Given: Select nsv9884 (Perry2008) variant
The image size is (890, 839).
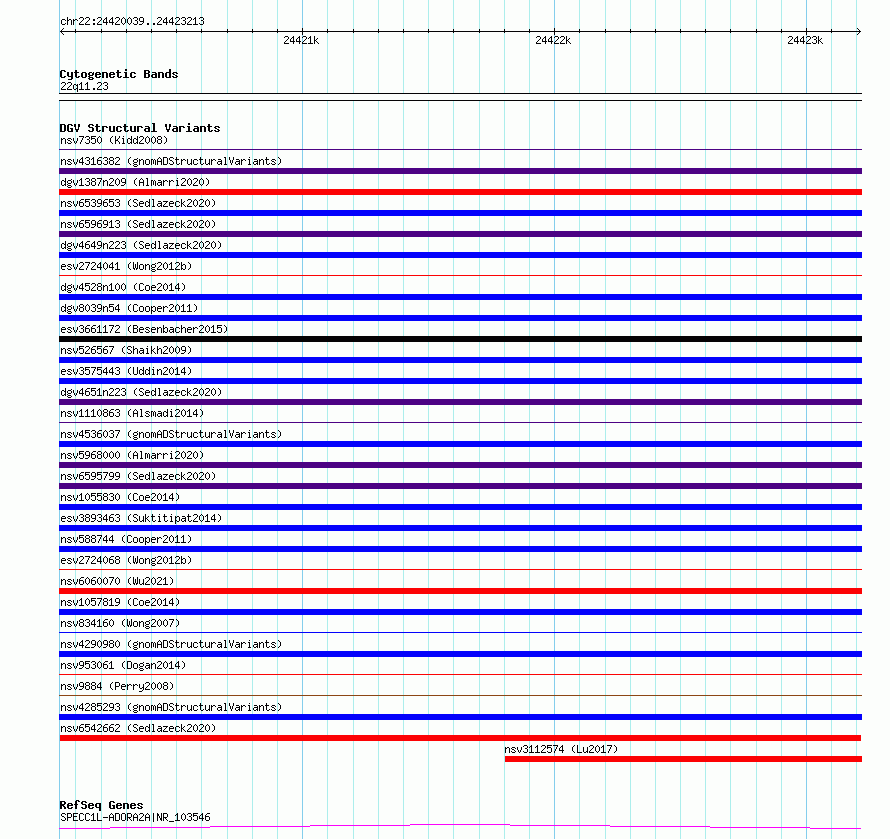Looking at the screenshot, I should point(117,686).
